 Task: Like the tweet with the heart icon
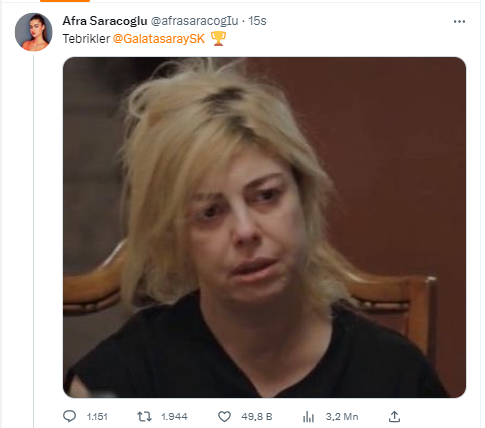224,416
